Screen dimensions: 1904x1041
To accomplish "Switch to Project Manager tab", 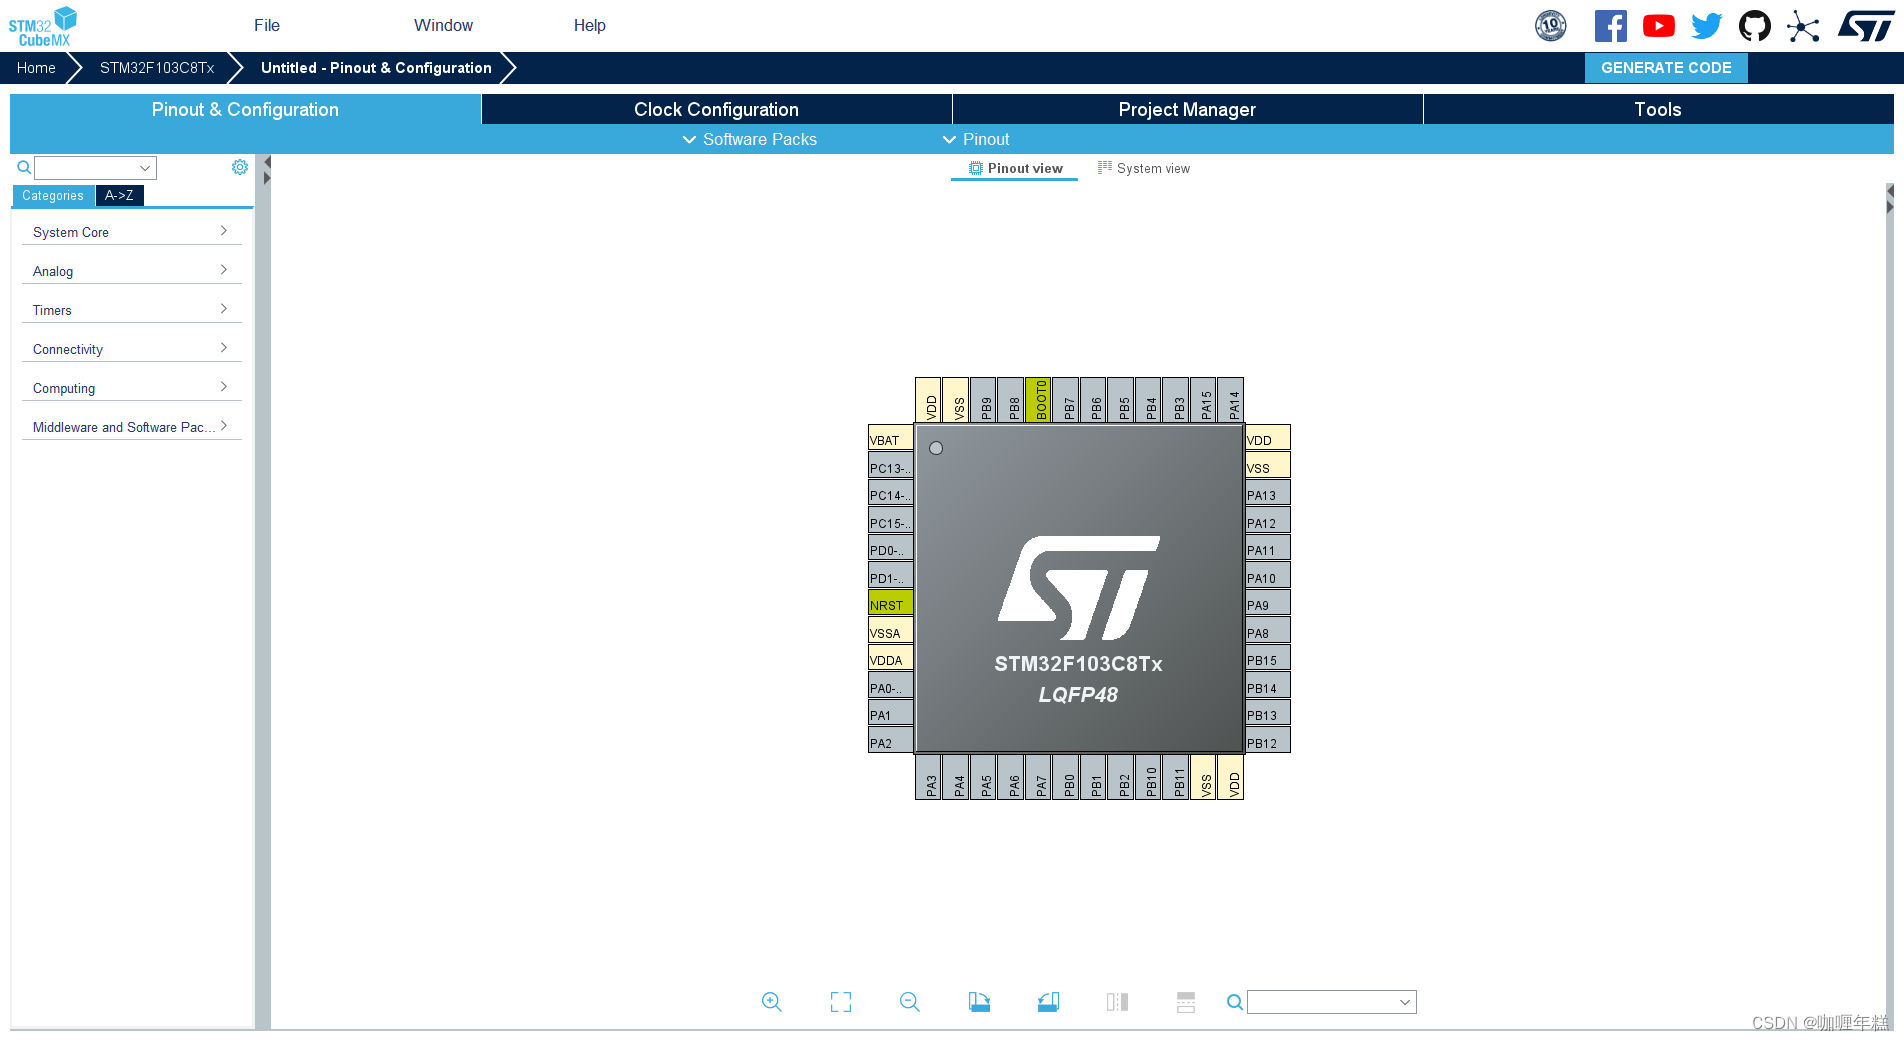I will [1187, 109].
